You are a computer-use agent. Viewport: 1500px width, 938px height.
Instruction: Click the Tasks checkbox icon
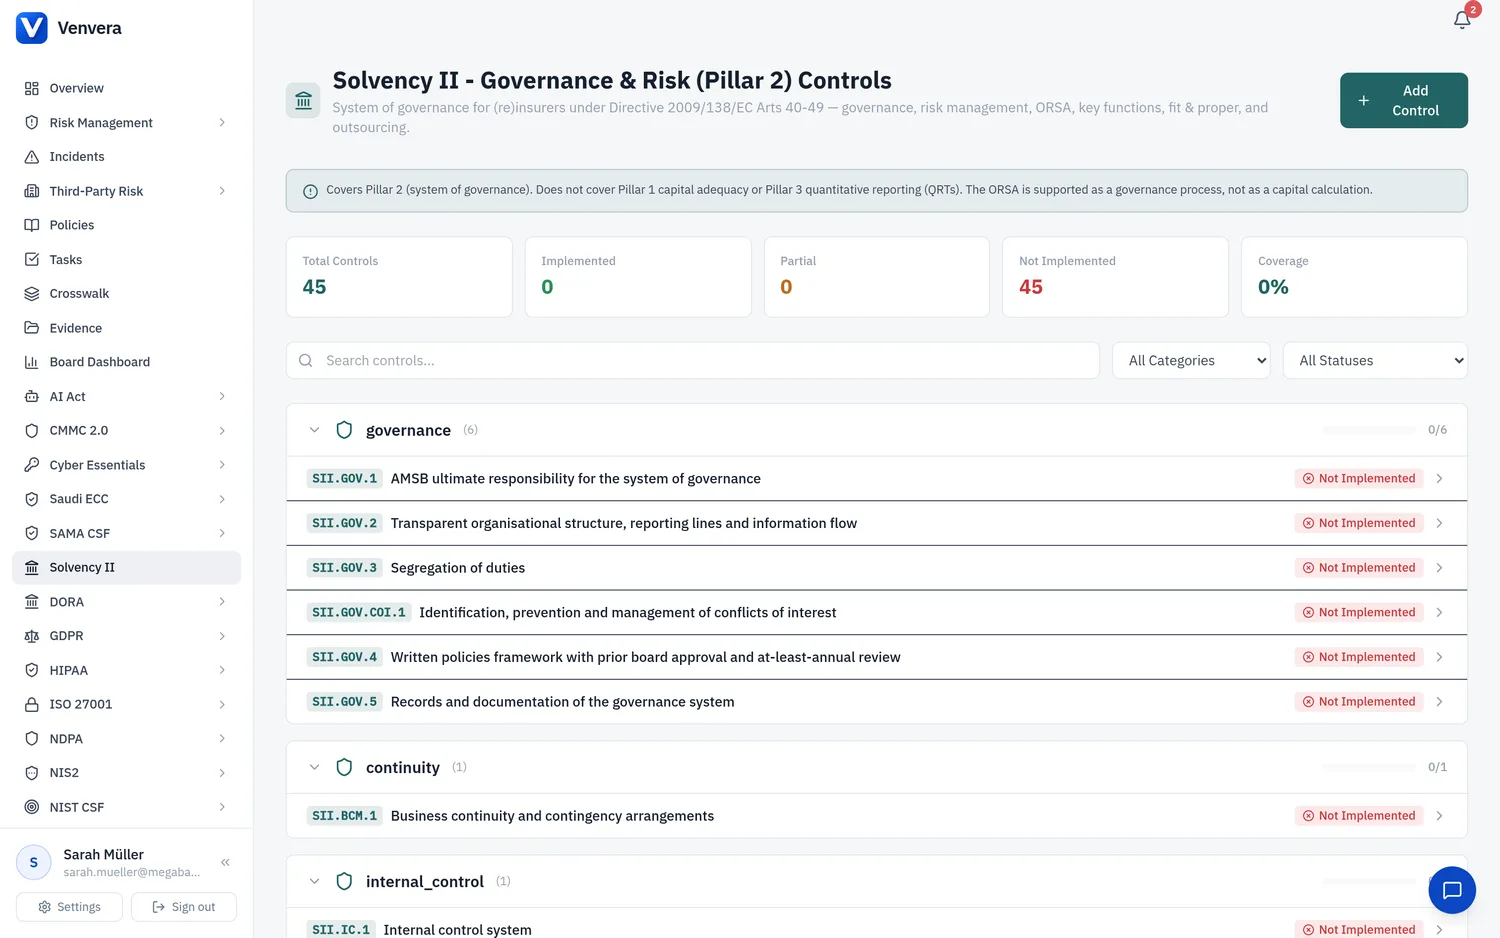tap(32, 259)
